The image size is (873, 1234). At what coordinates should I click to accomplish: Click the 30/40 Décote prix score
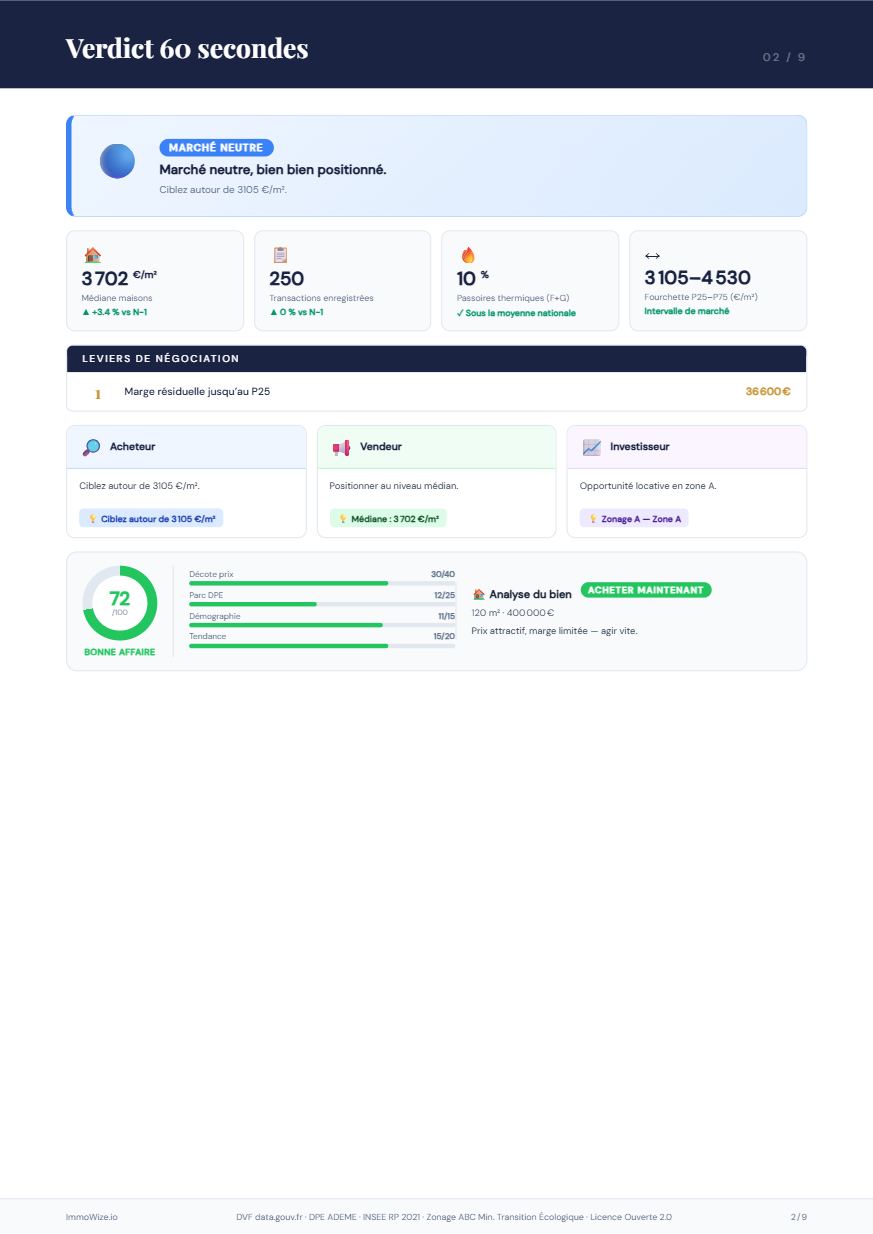tap(443, 574)
